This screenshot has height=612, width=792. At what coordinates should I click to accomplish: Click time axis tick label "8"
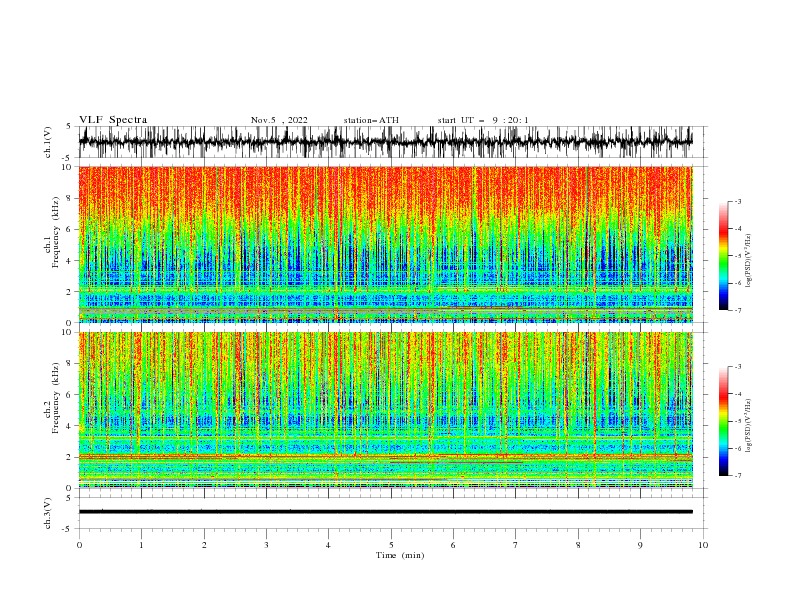578,545
